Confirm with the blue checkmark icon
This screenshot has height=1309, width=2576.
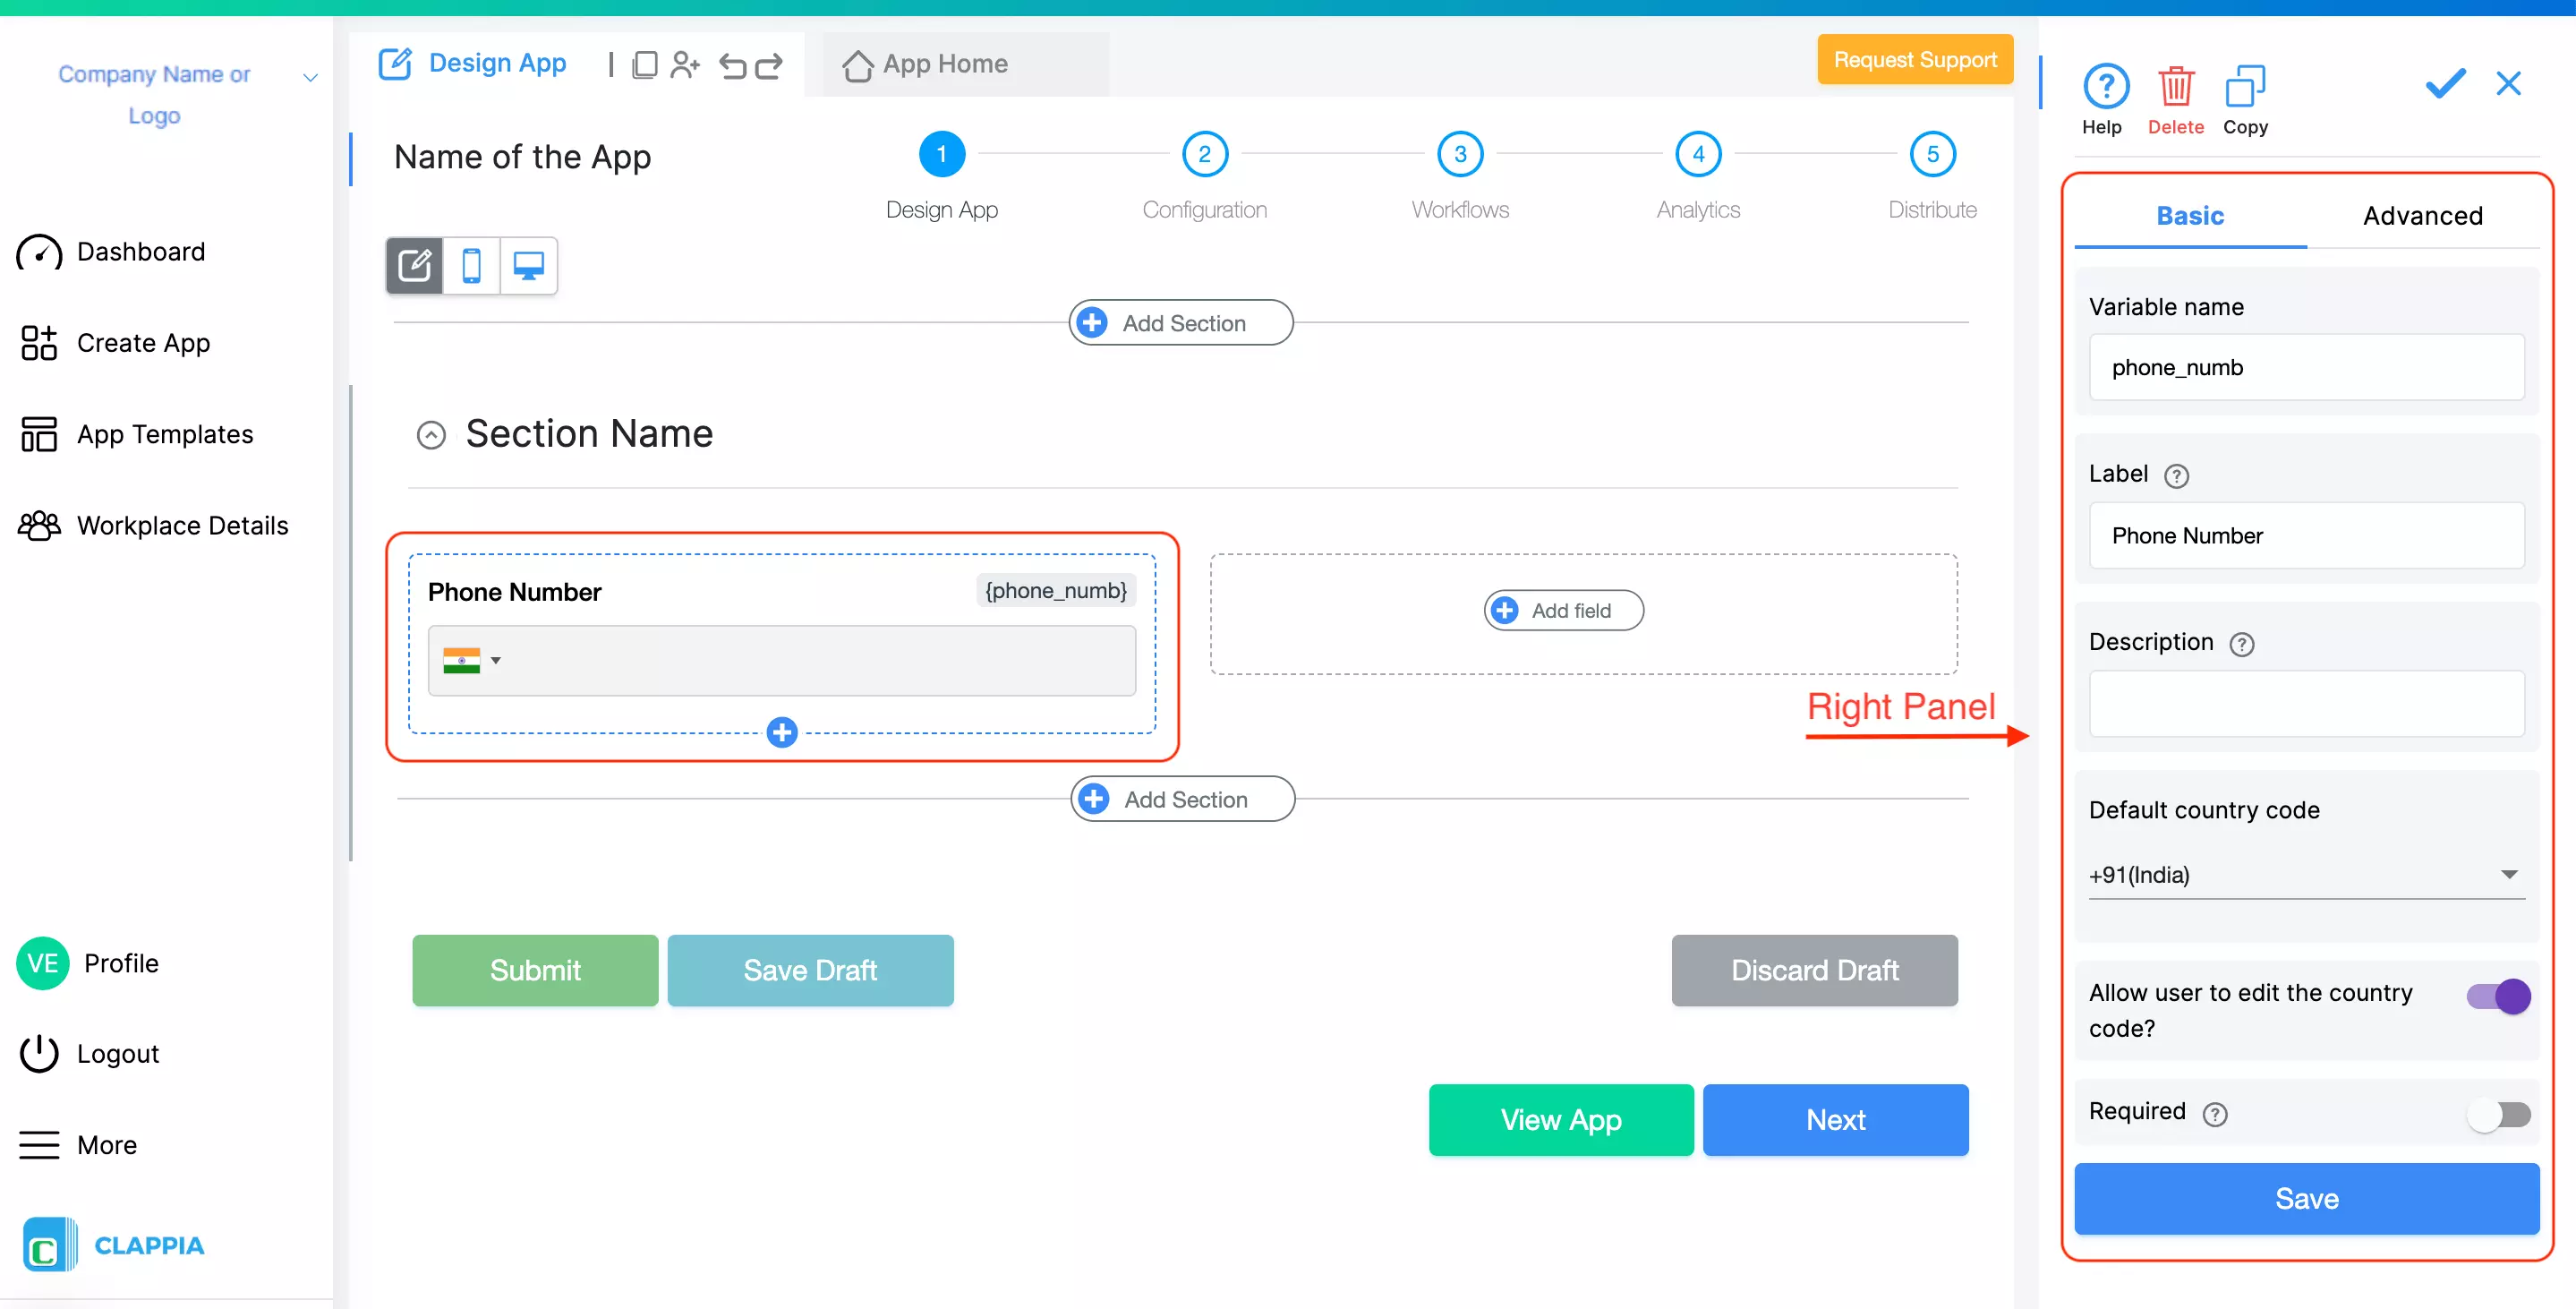(x=2445, y=83)
